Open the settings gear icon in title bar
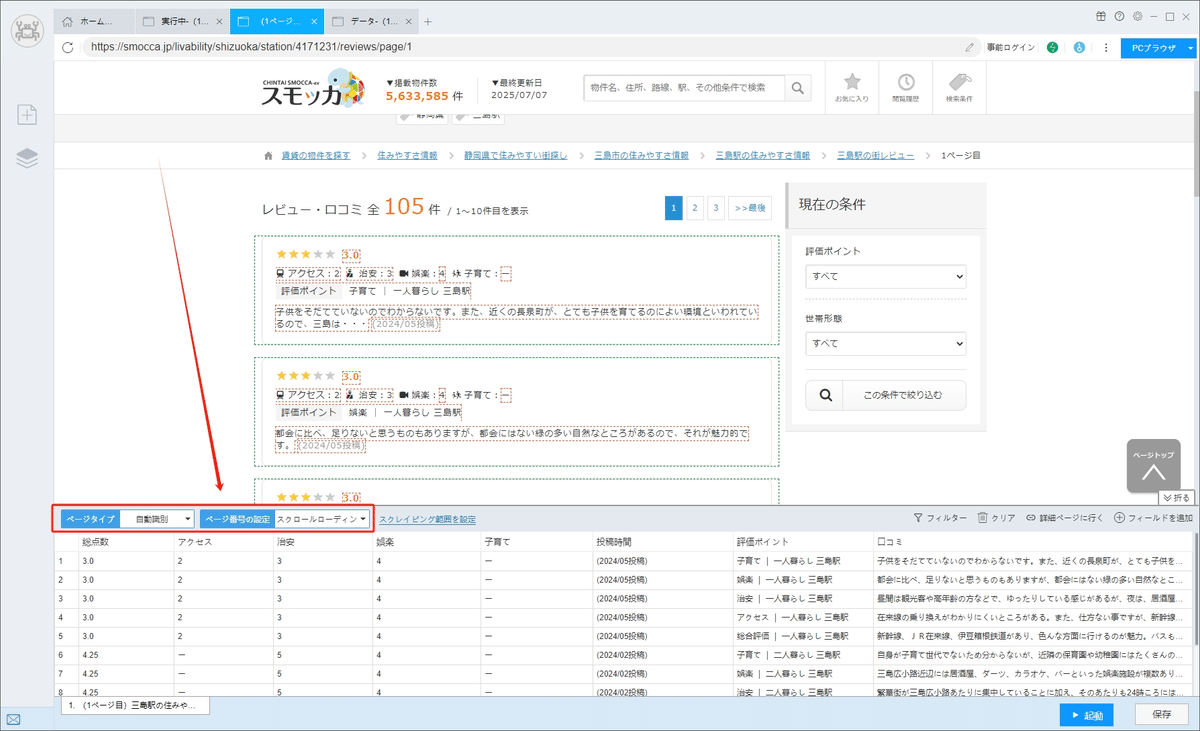 click(x=1138, y=16)
